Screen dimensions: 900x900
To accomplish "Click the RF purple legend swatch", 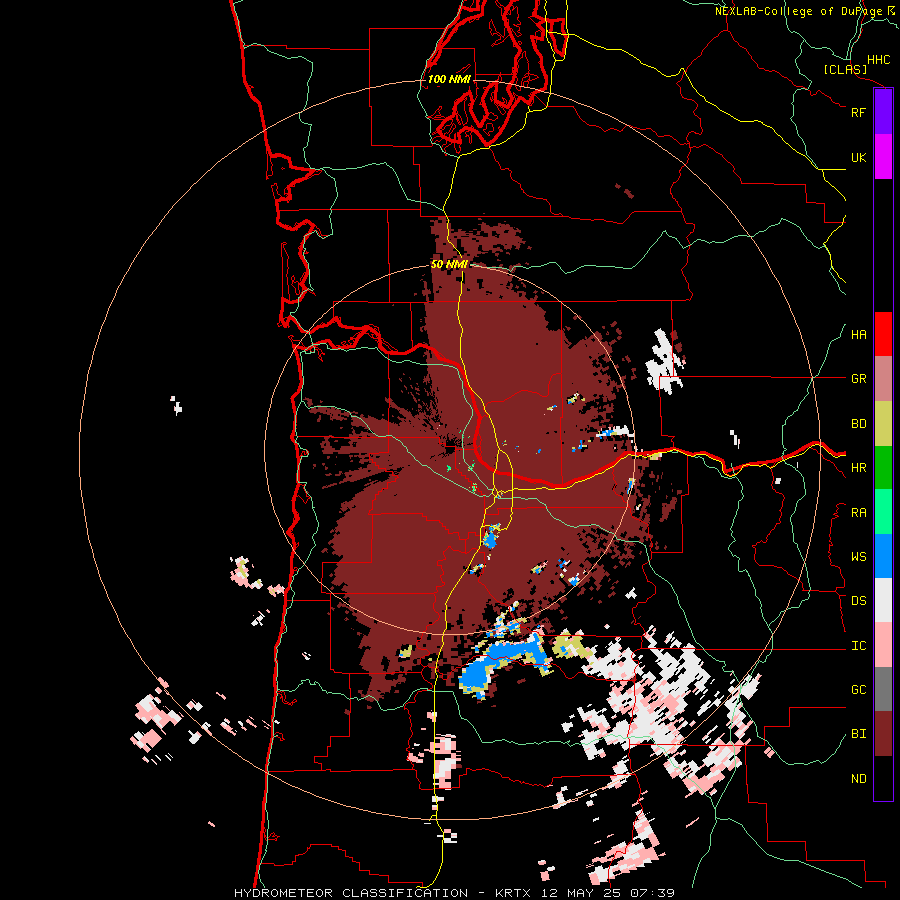I will coord(883,112).
